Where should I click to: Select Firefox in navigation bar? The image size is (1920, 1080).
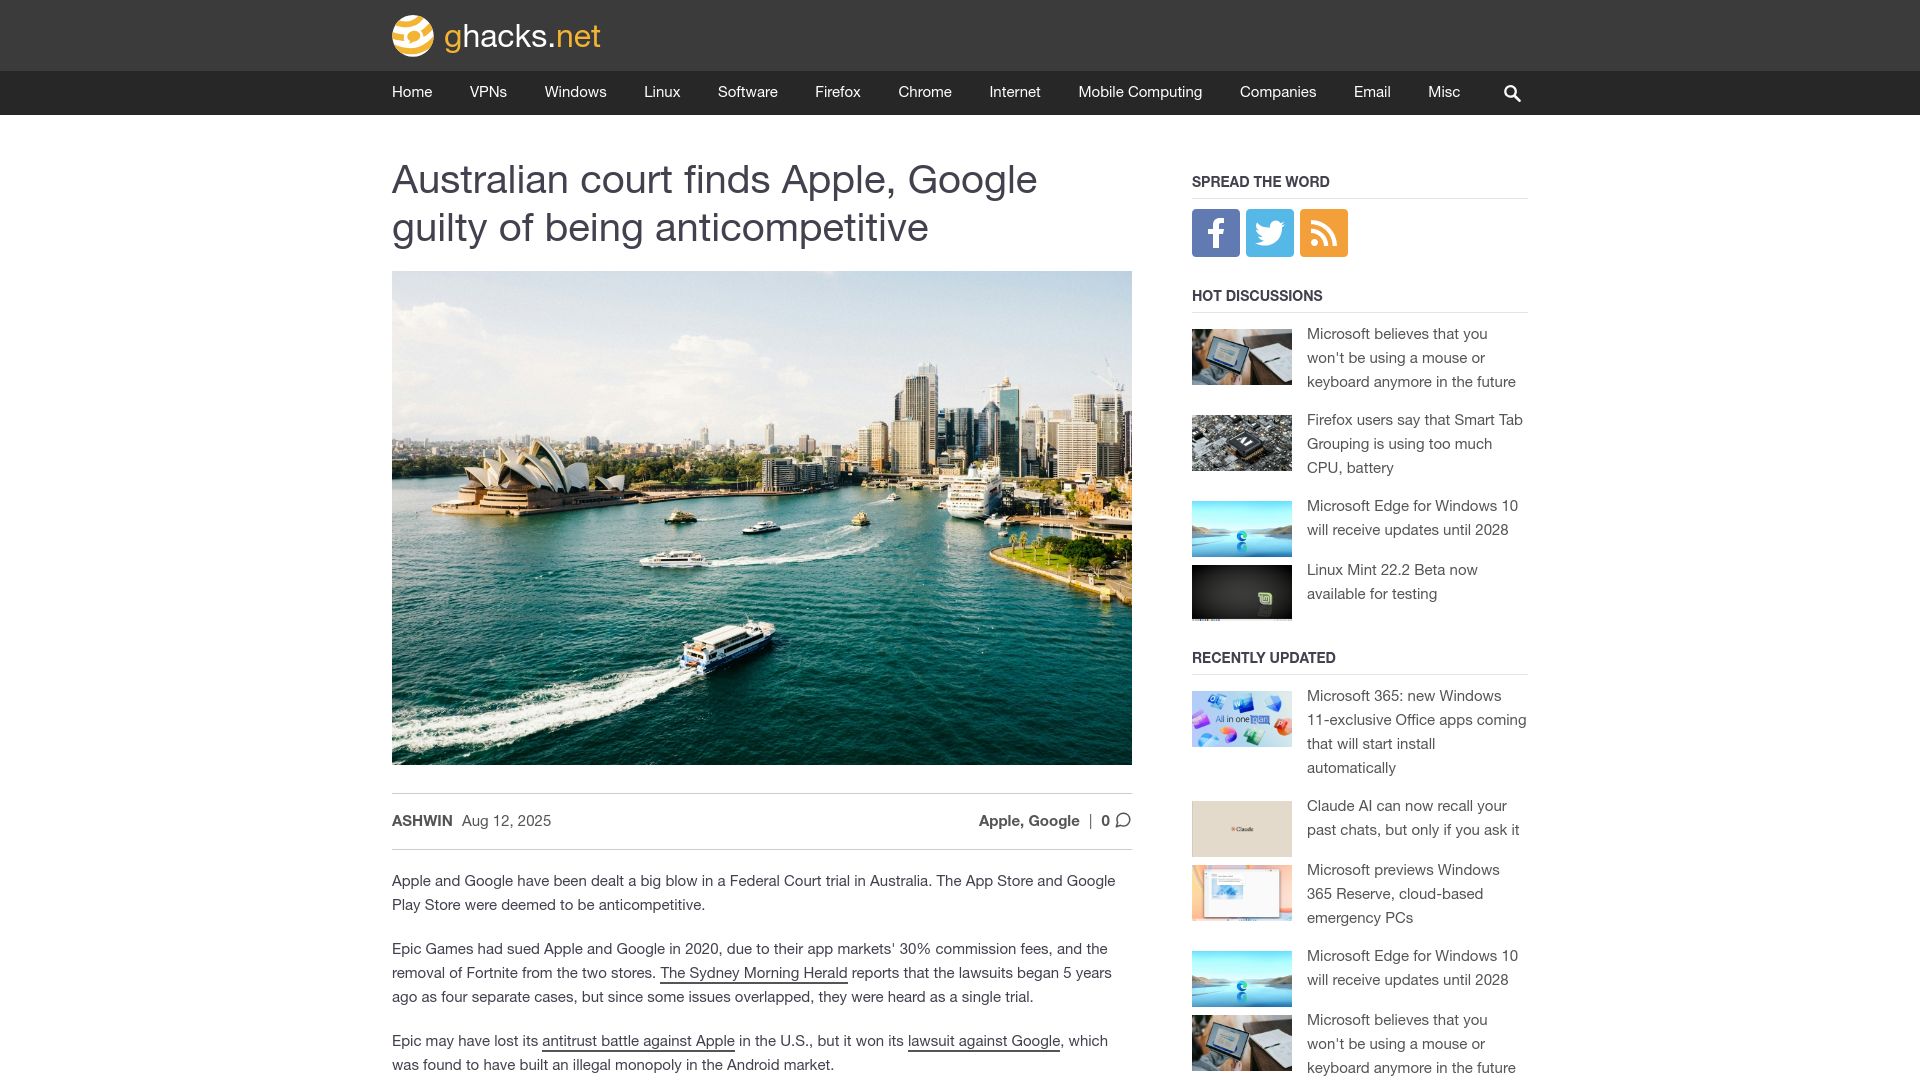tap(837, 92)
